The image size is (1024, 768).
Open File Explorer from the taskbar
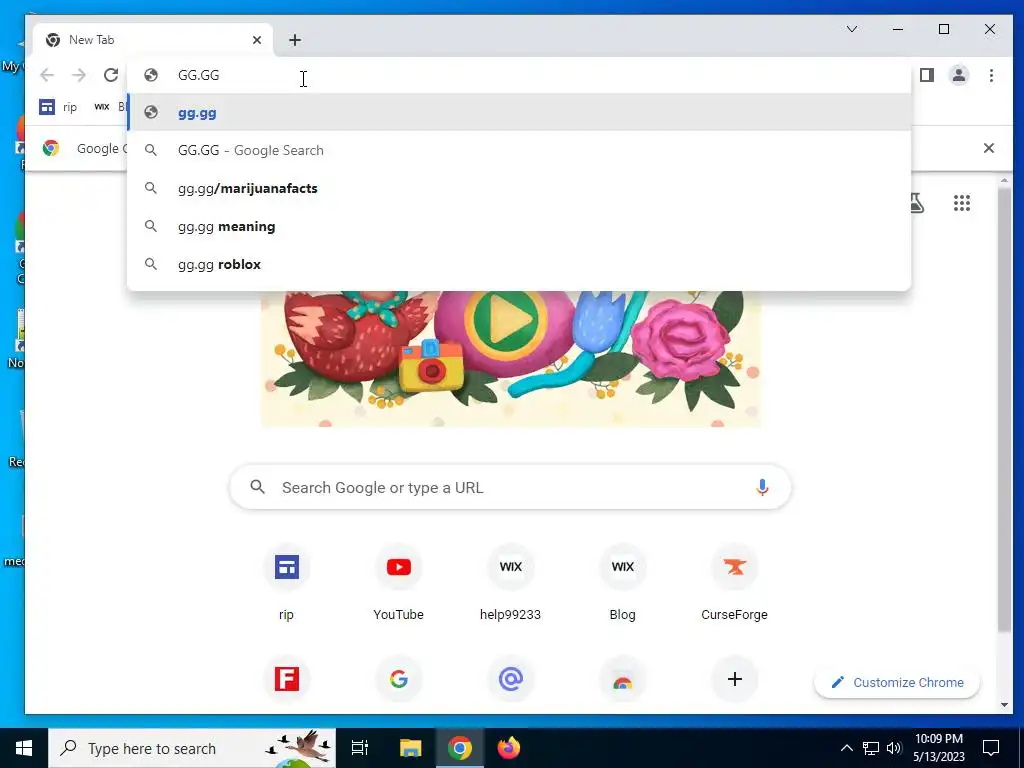click(x=411, y=748)
